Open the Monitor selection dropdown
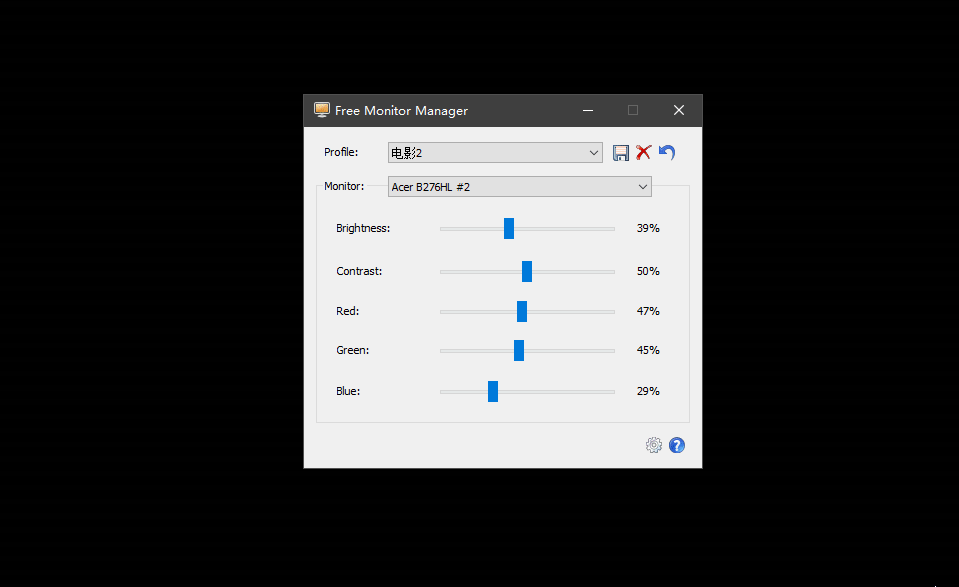The height and width of the screenshot is (587, 959). click(643, 186)
